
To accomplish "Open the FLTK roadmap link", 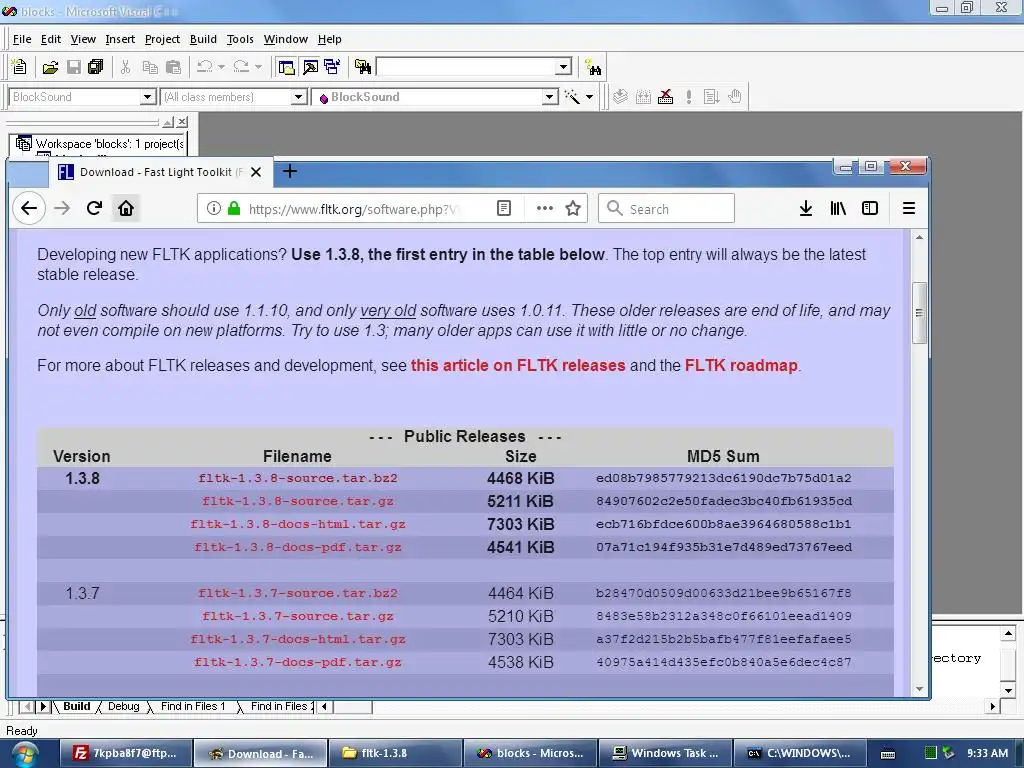I will pyautogui.click(x=741, y=365).
